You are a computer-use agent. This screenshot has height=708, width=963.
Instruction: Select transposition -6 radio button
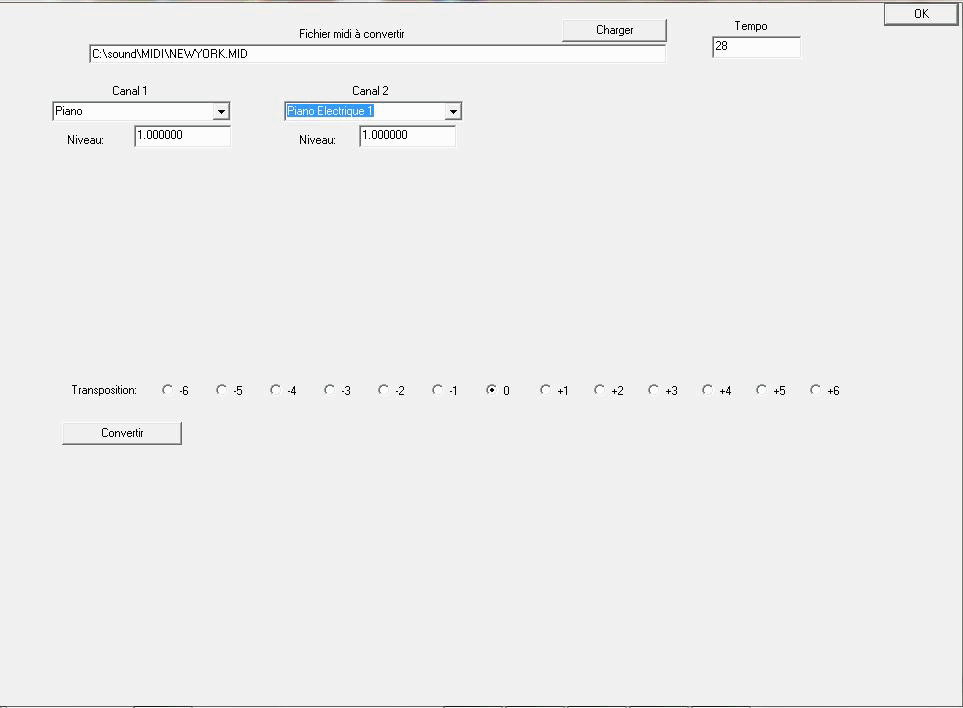pos(168,390)
